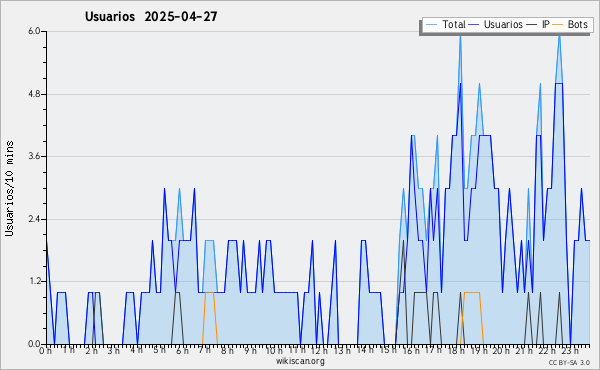Click the '22 h' x-axis tick label

546,351
